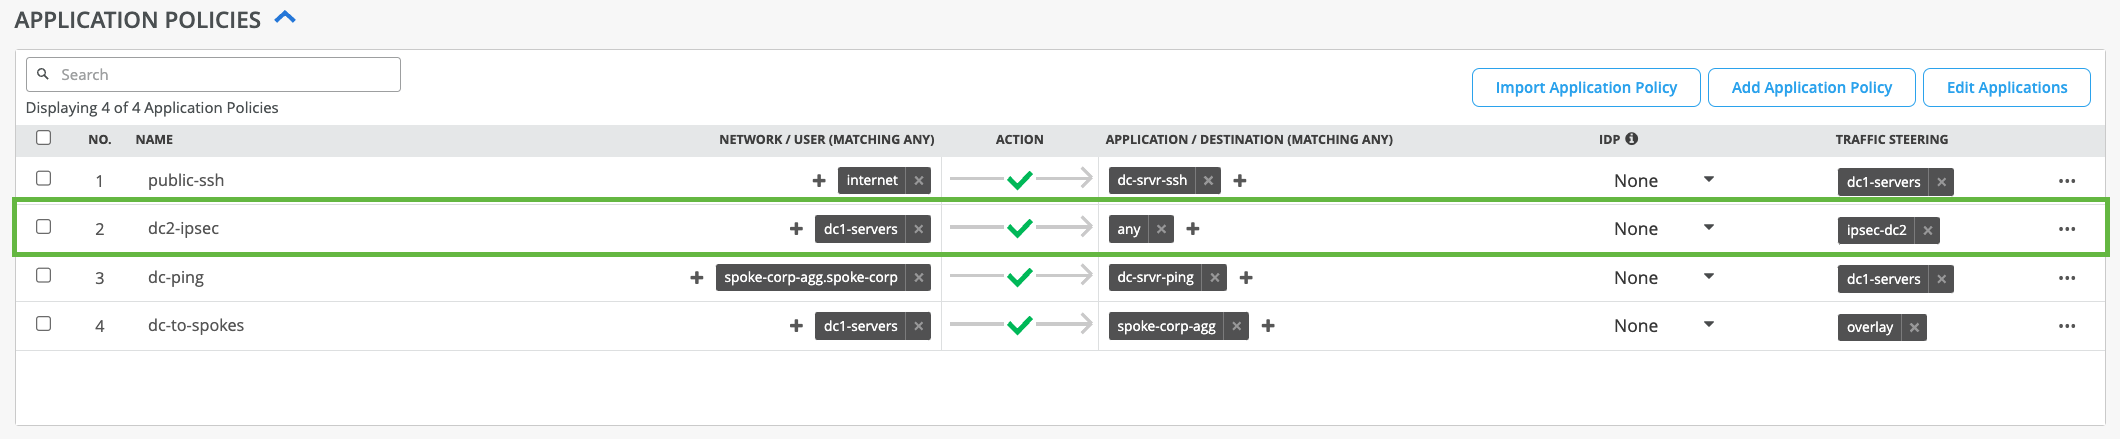The width and height of the screenshot is (2120, 439).
Task: Remove ipsec-dc2 traffic steering tag
Action: click(1927, 230)
